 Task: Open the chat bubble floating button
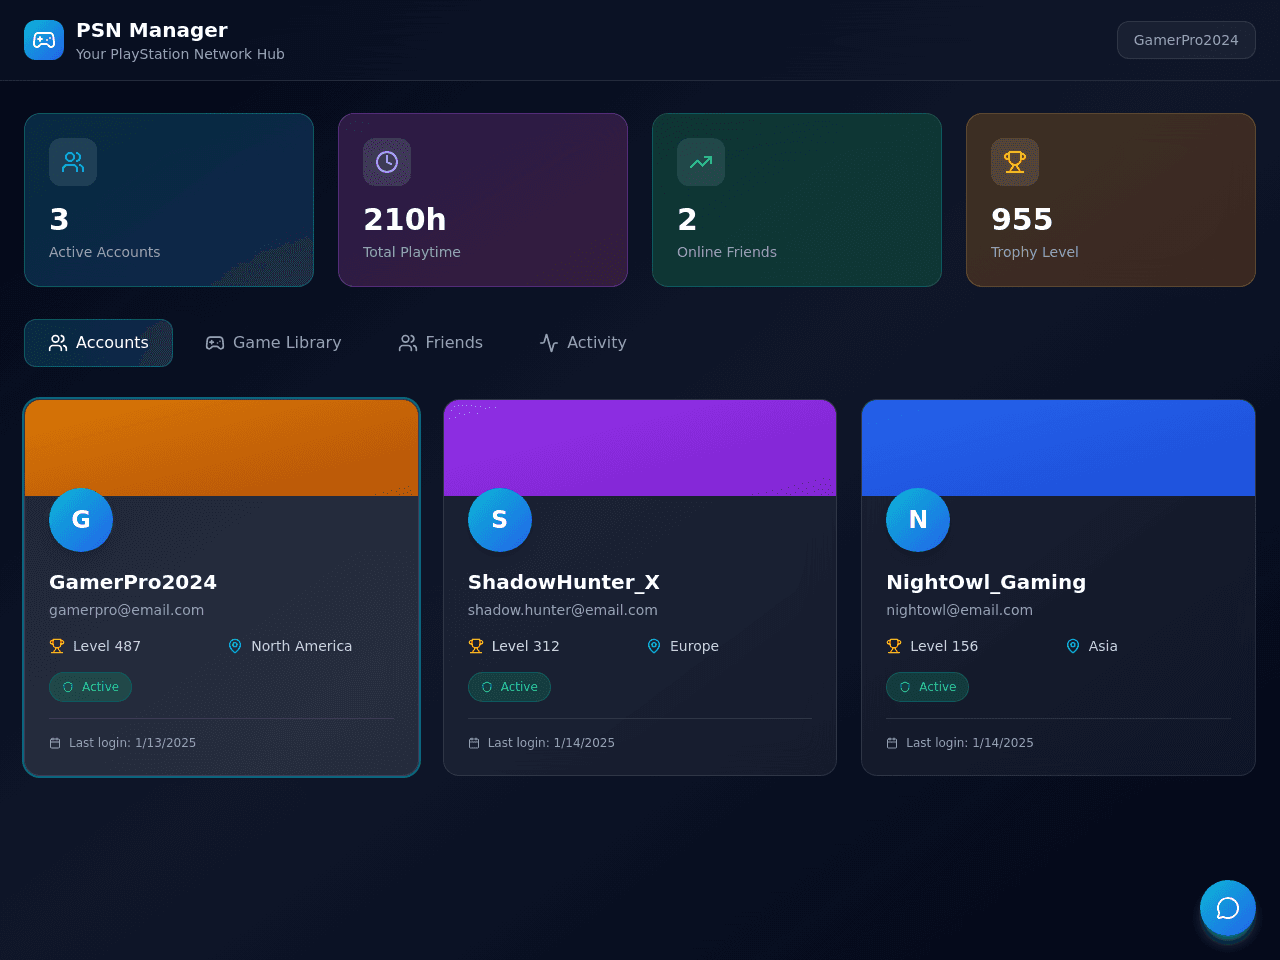tap(1228, 908)
